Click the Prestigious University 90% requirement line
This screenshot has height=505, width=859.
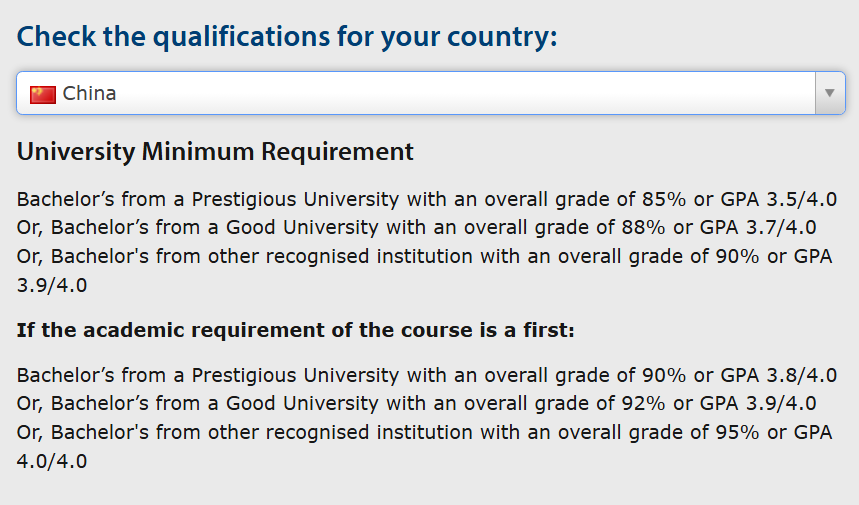pyautogui.click(x=427, y=375)
